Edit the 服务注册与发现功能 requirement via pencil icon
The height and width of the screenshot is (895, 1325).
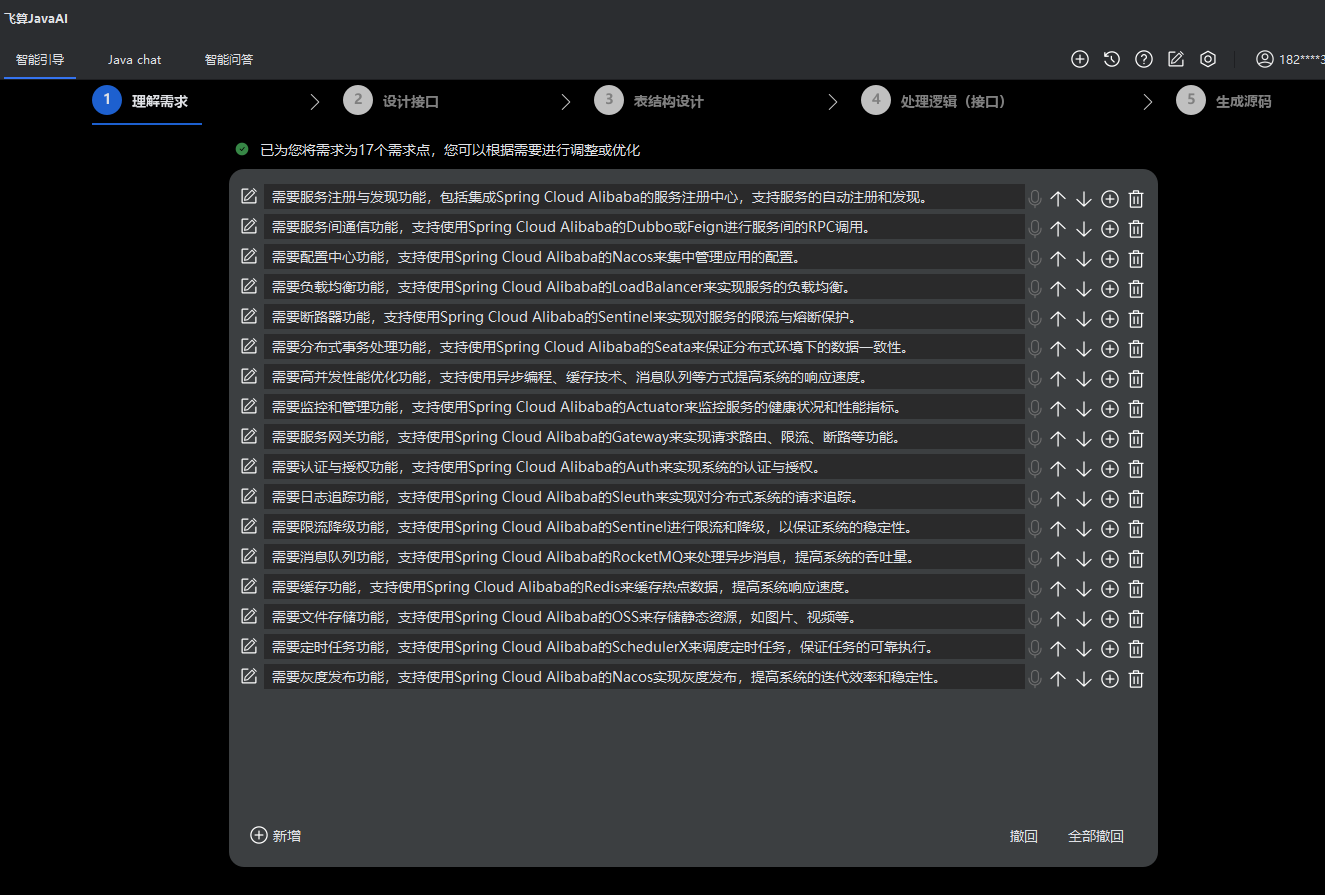coord(249,196)
